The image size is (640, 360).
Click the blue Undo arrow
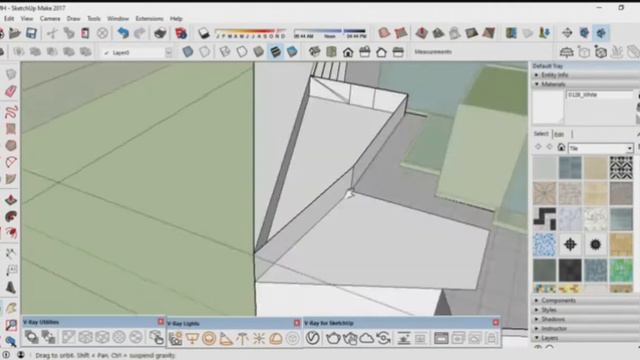coord(123,33)
